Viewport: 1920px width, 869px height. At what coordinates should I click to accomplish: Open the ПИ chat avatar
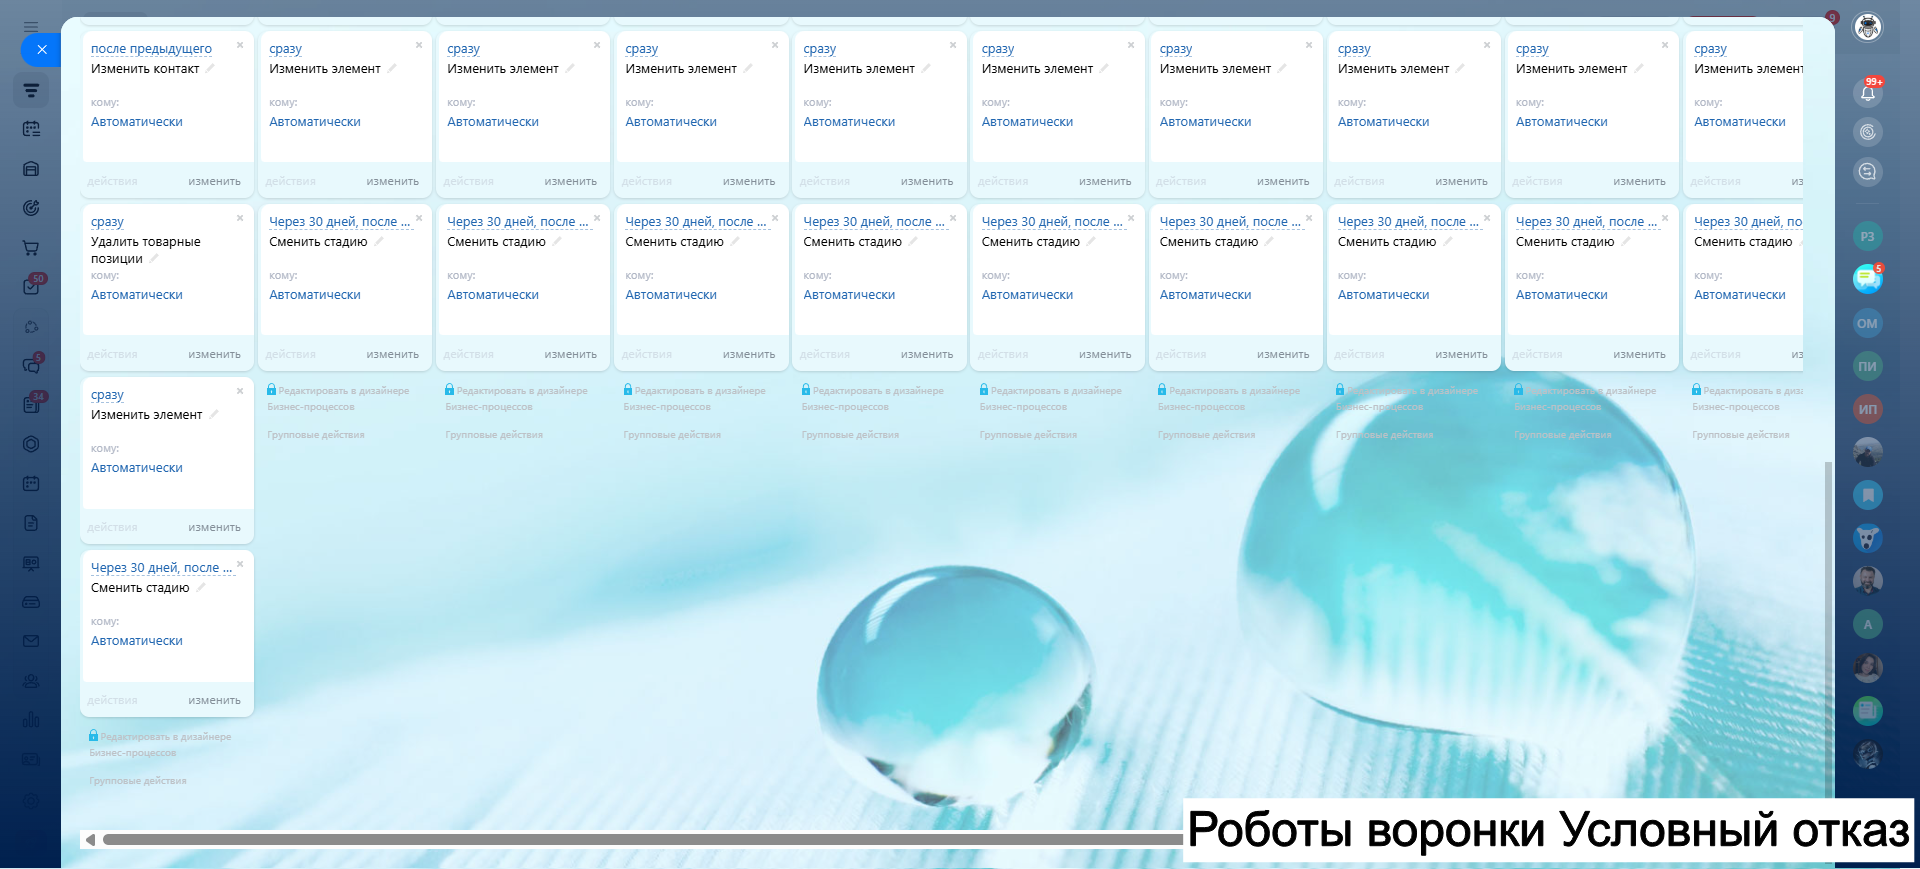1867,366
